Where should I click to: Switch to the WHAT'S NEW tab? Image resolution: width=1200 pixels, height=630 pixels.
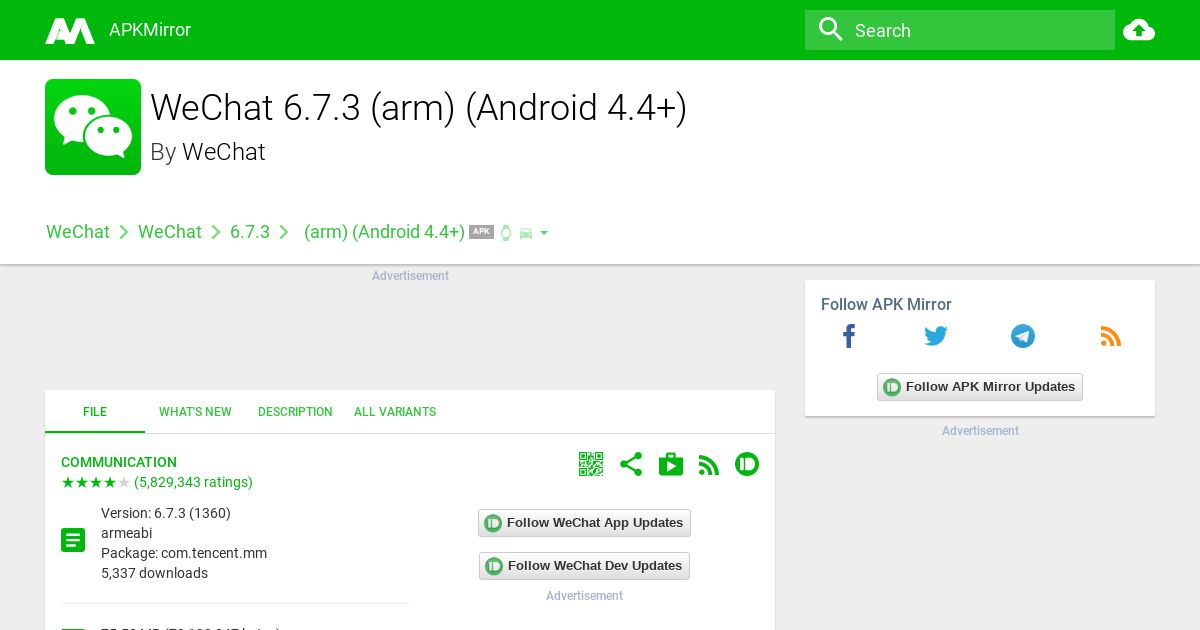[195, 412]
